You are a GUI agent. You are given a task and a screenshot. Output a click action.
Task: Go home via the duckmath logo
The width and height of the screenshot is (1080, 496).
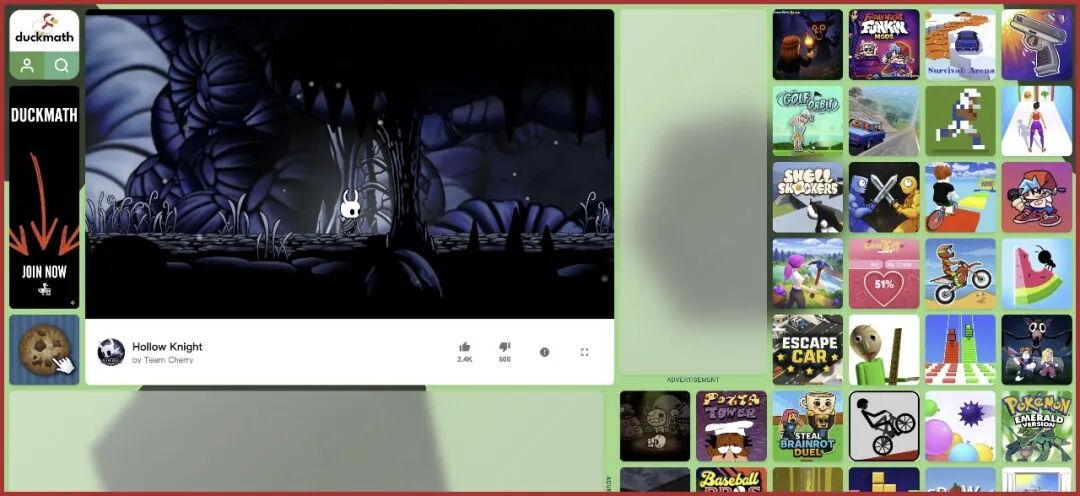coord(45,31)
